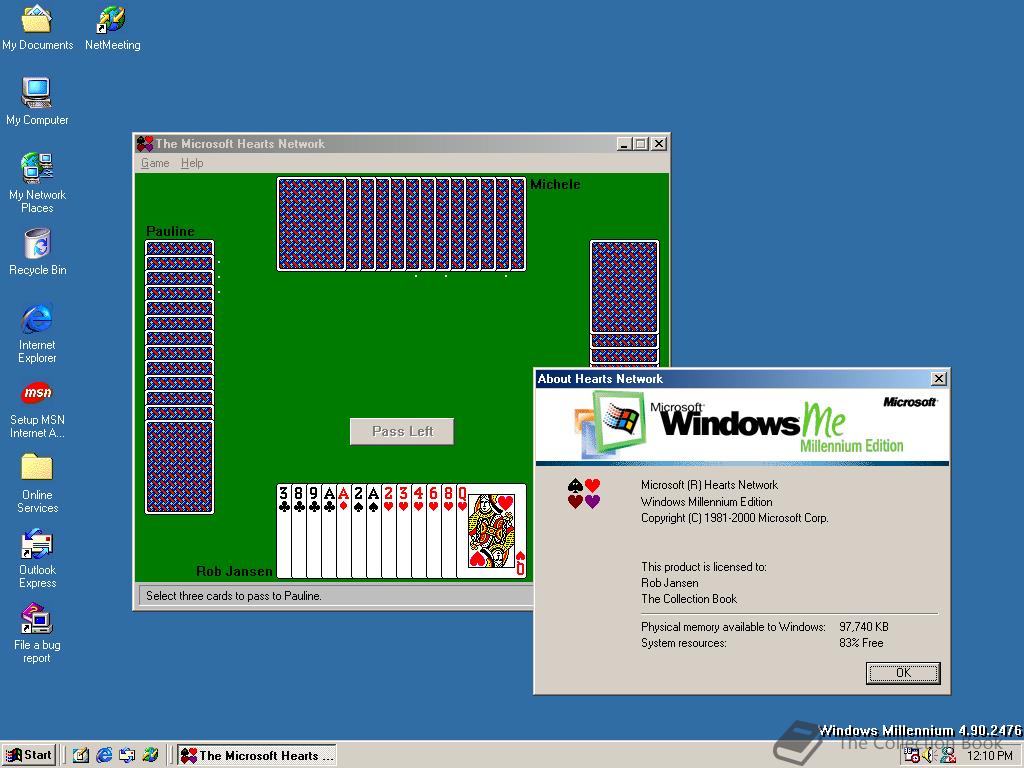The height and width of the screenshot is (768, 1024).
Task: Click the 'The Collection Book' license line
Action: coord(688,599)
